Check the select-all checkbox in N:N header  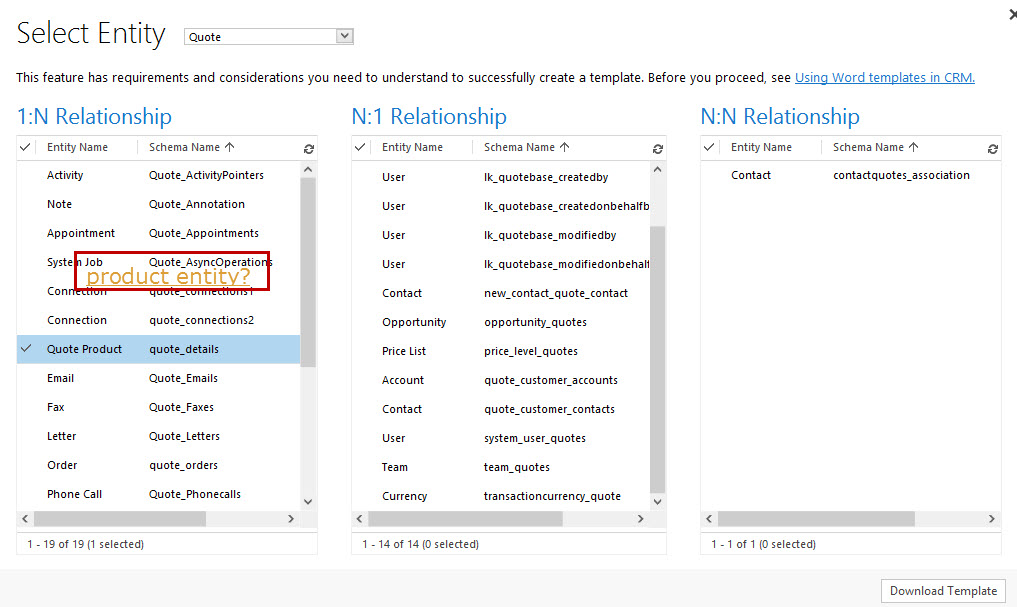(709, 147)
